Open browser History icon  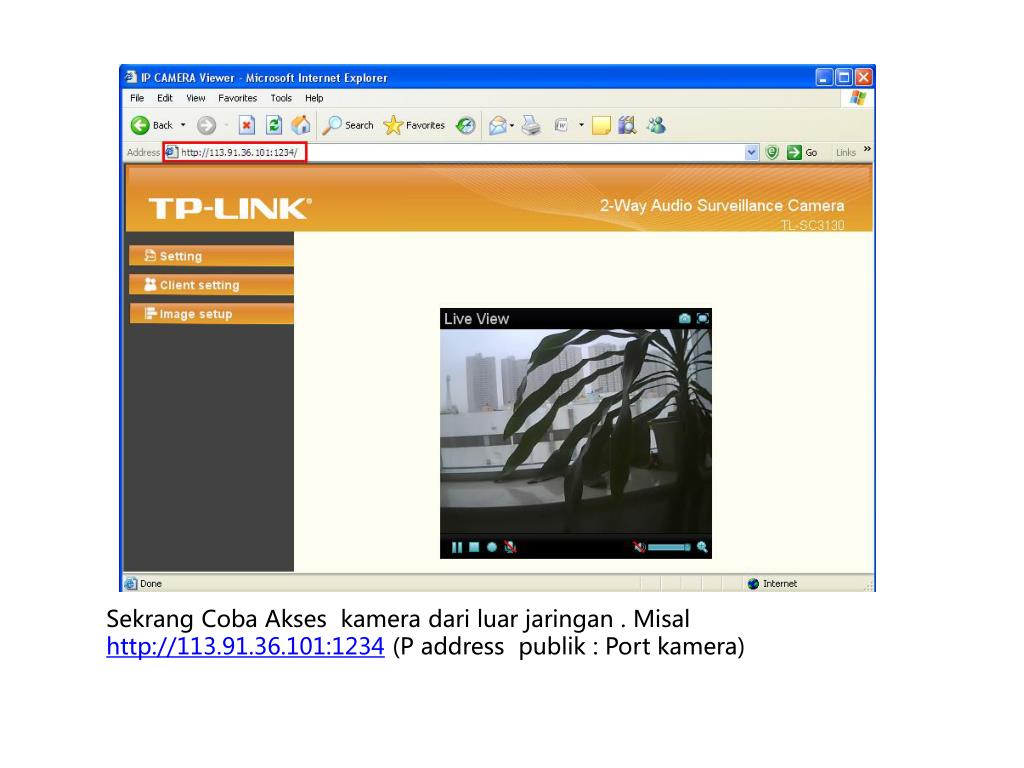466,125
